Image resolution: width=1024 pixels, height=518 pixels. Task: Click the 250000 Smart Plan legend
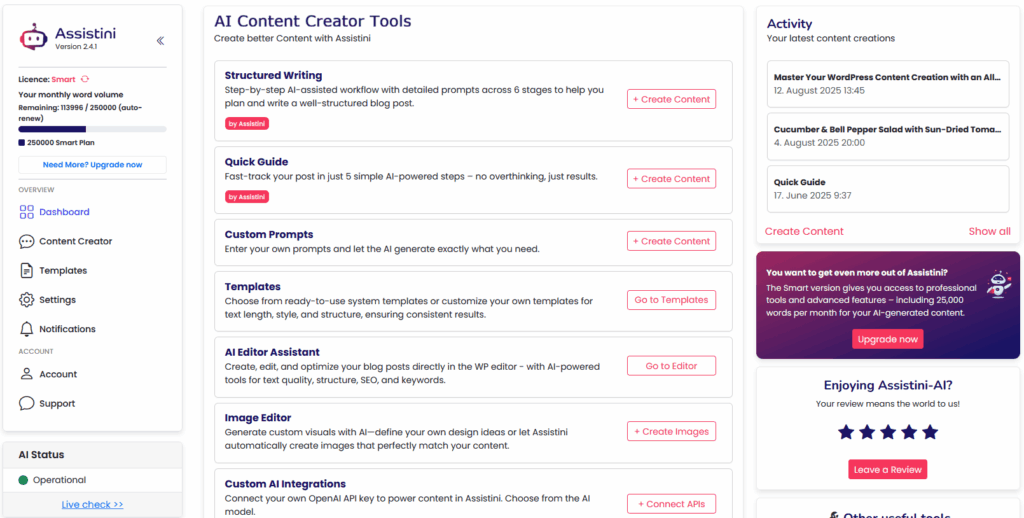pos(57,142)
